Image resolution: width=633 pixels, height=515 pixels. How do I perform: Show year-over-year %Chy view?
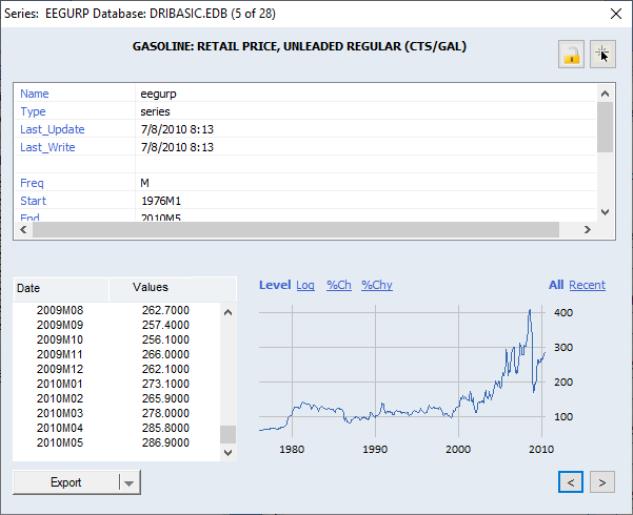pyautogui.click(x=376, y=285)
